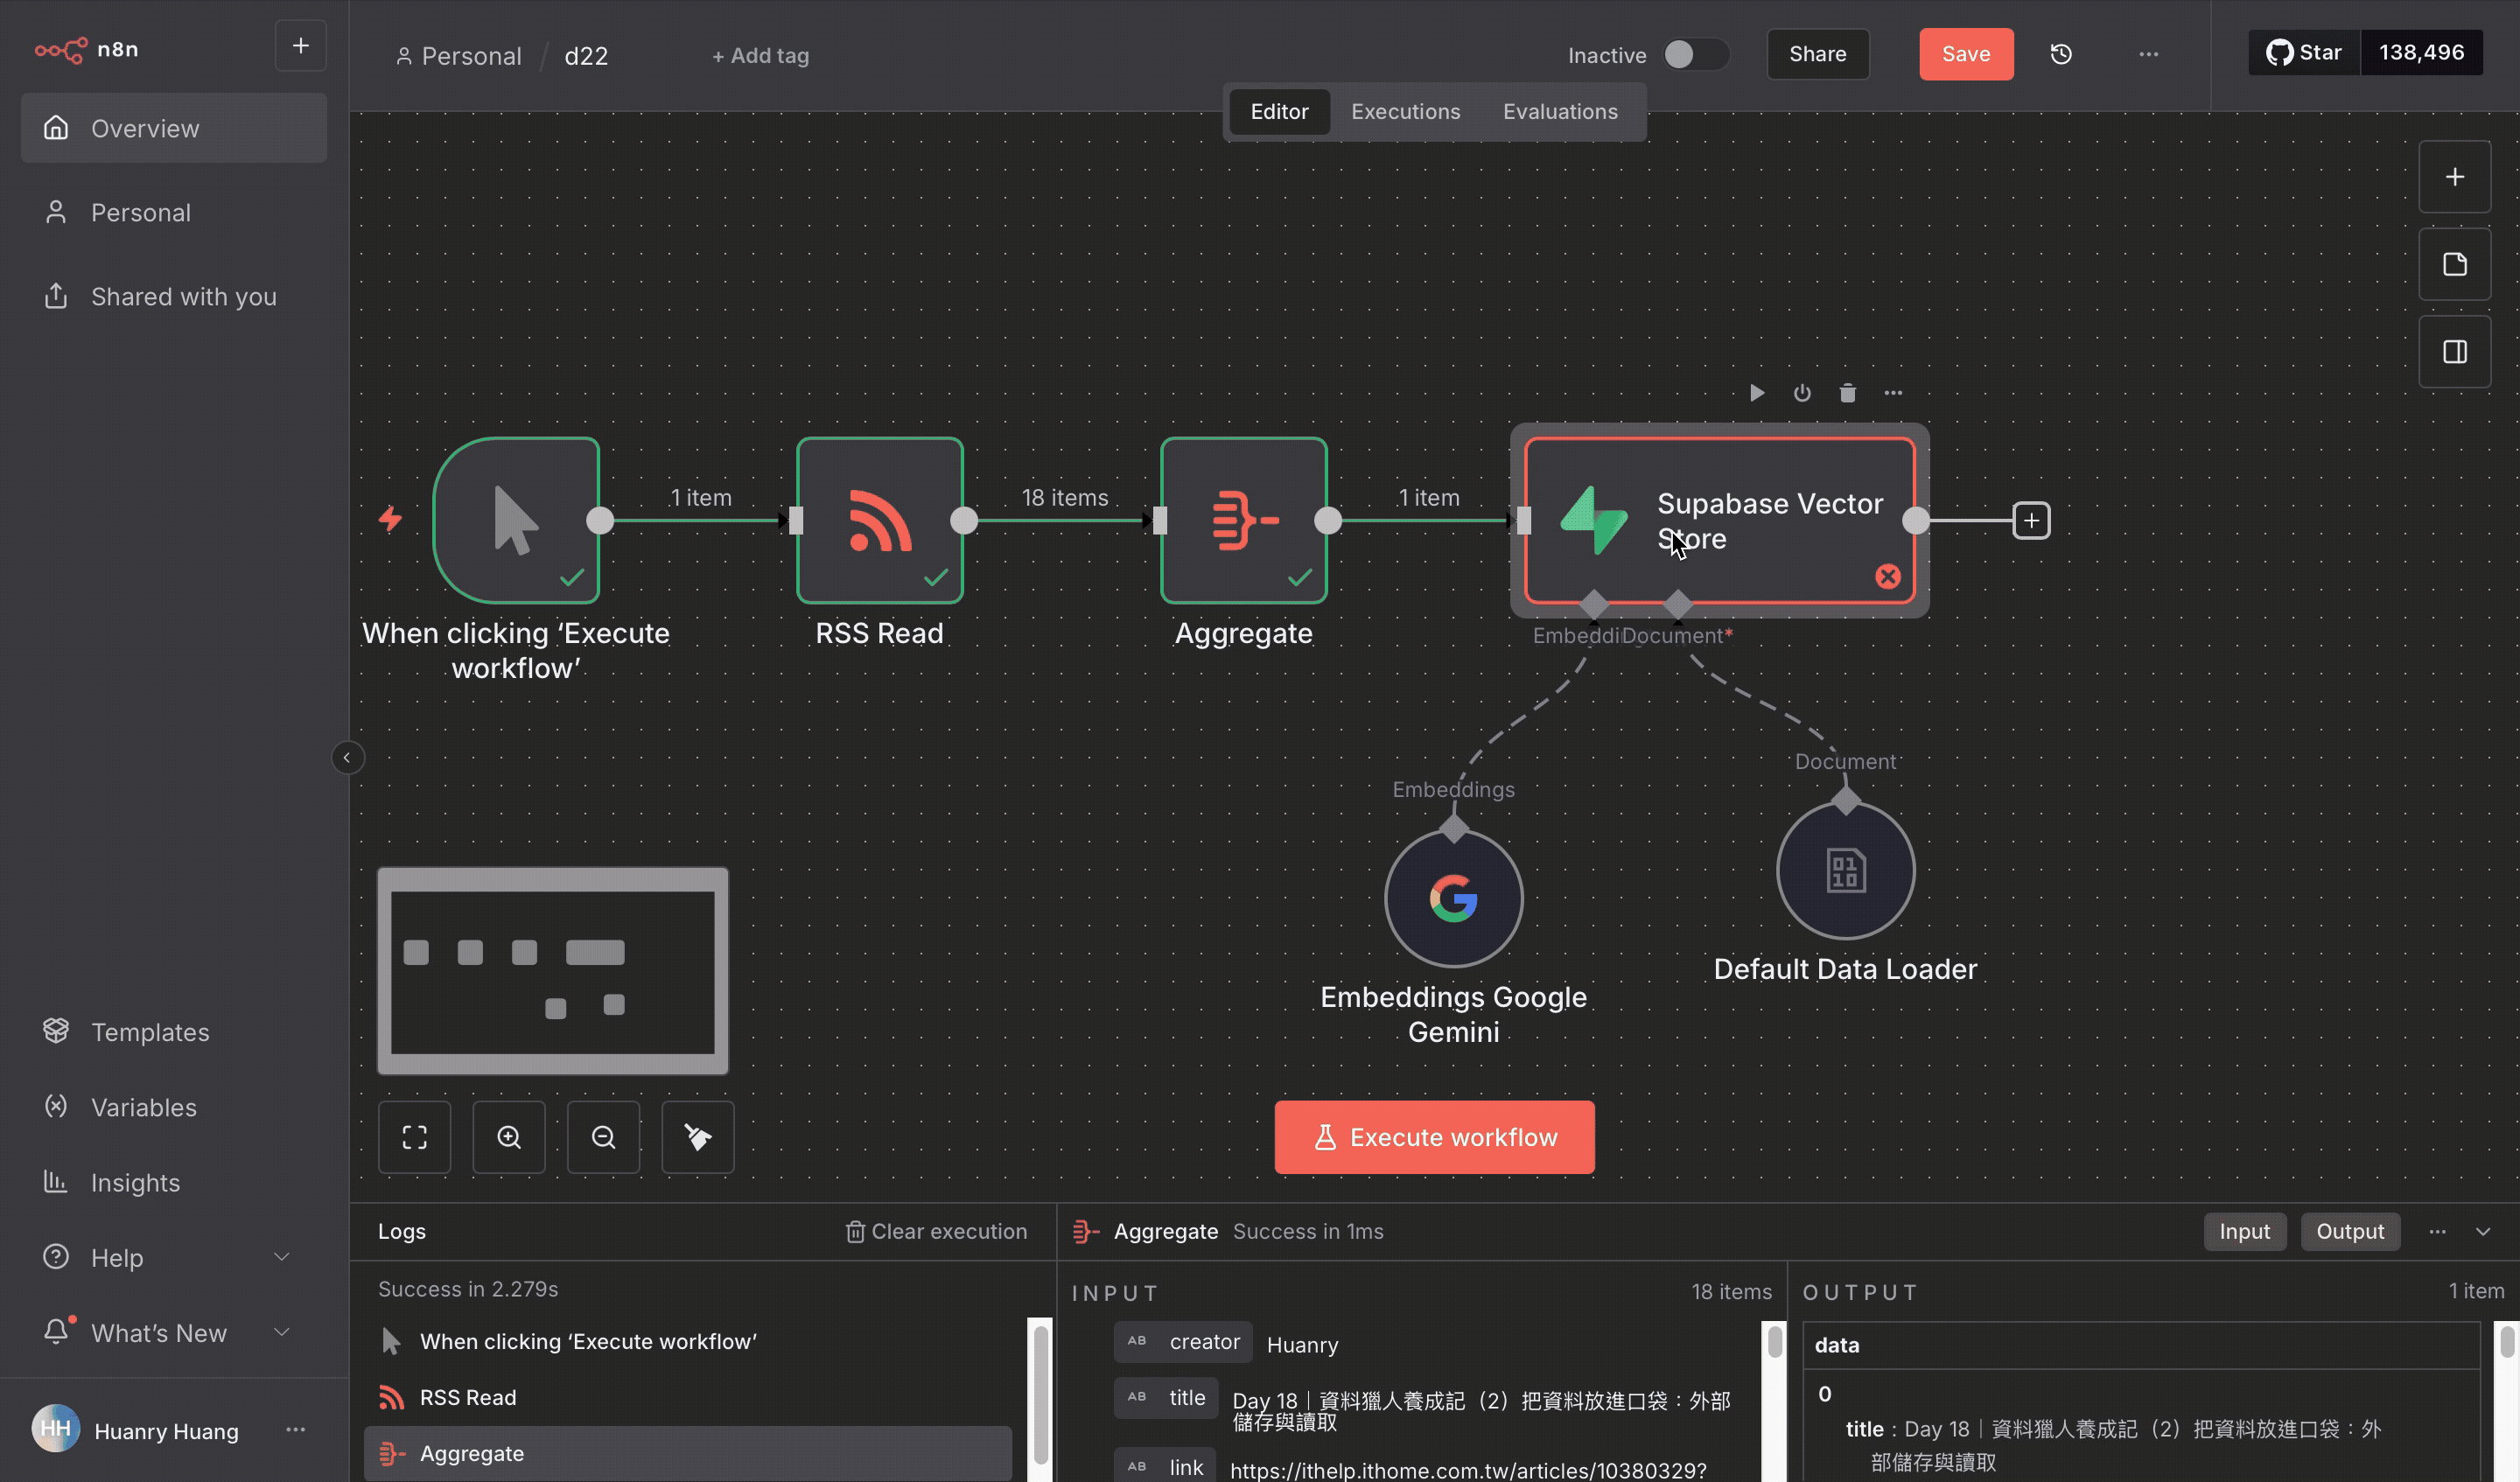
Task: Click the Share button
Action: coord(1817,54)
